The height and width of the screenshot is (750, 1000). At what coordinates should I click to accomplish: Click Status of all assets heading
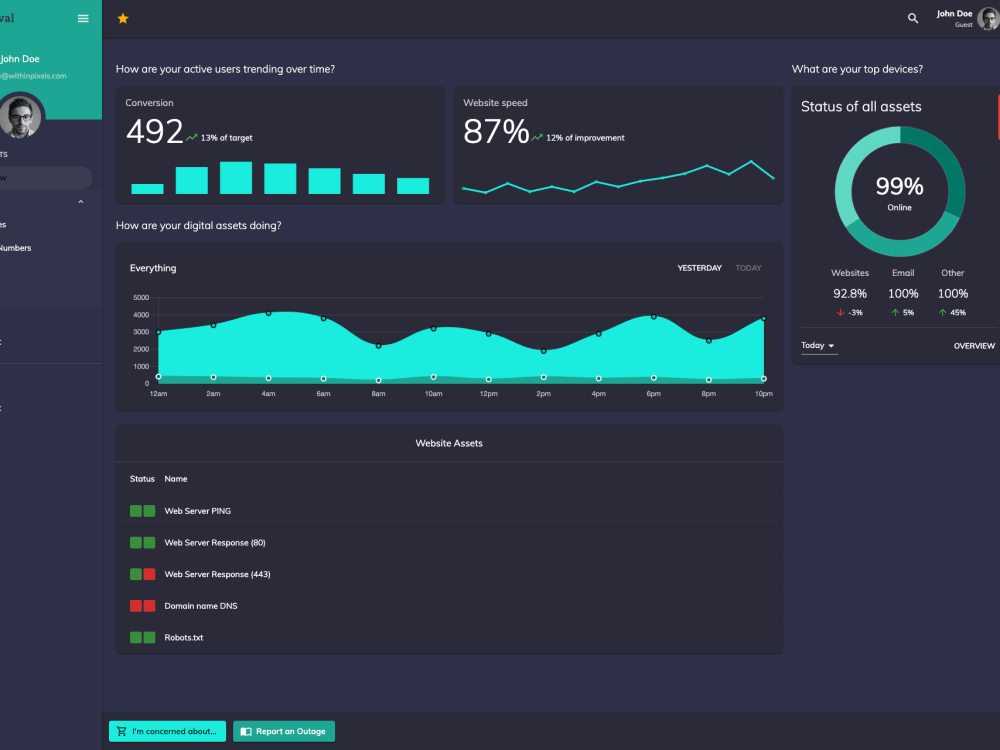861,107
